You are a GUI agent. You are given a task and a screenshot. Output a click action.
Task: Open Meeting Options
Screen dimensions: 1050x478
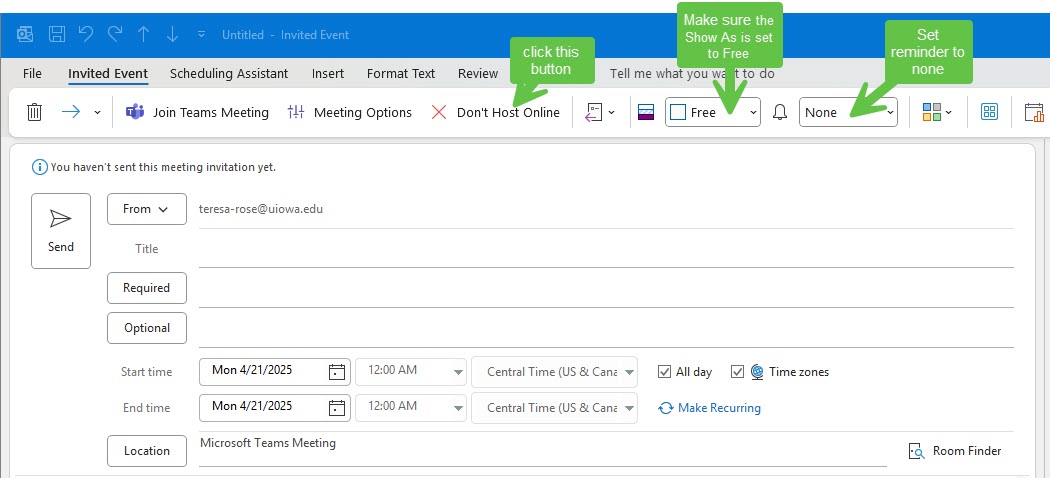pos(350,112)
